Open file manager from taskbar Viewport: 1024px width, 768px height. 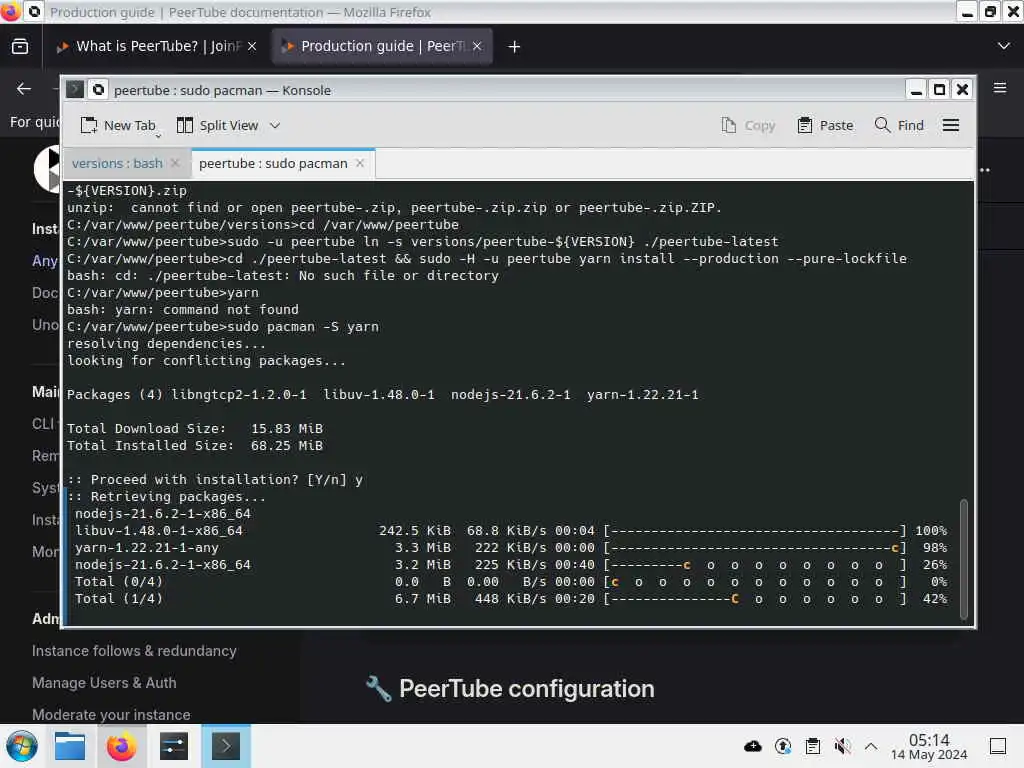(70, 746)
